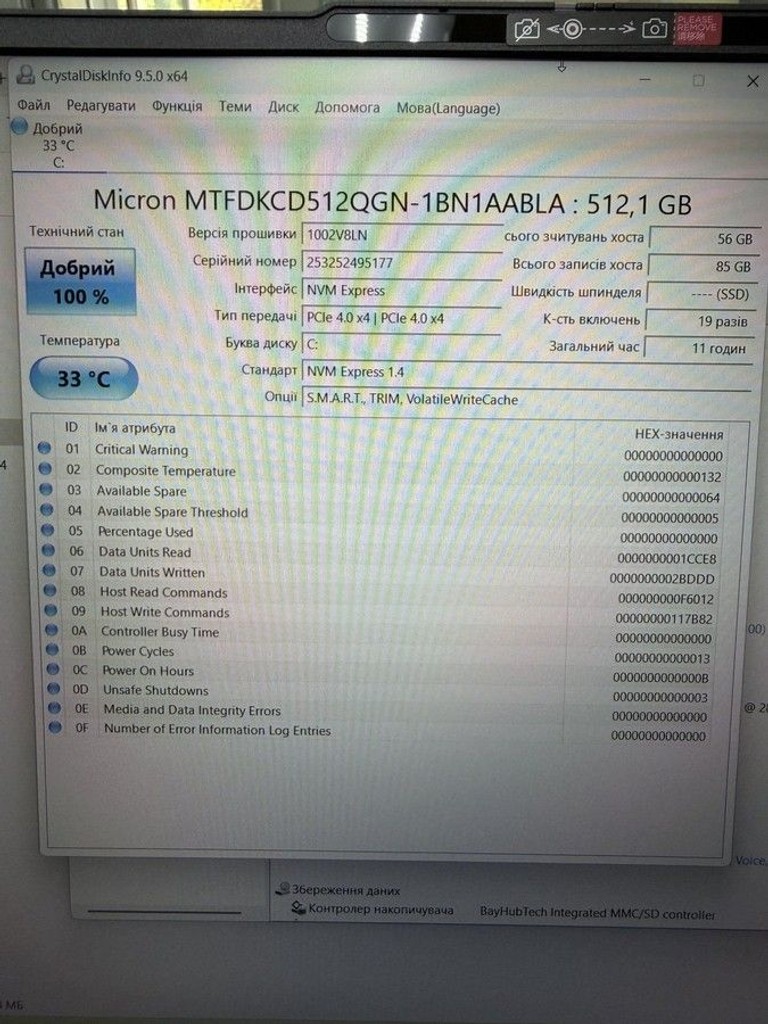
Task: Close the CrystalDiskInfo window
Action: (x=752, y=81)
